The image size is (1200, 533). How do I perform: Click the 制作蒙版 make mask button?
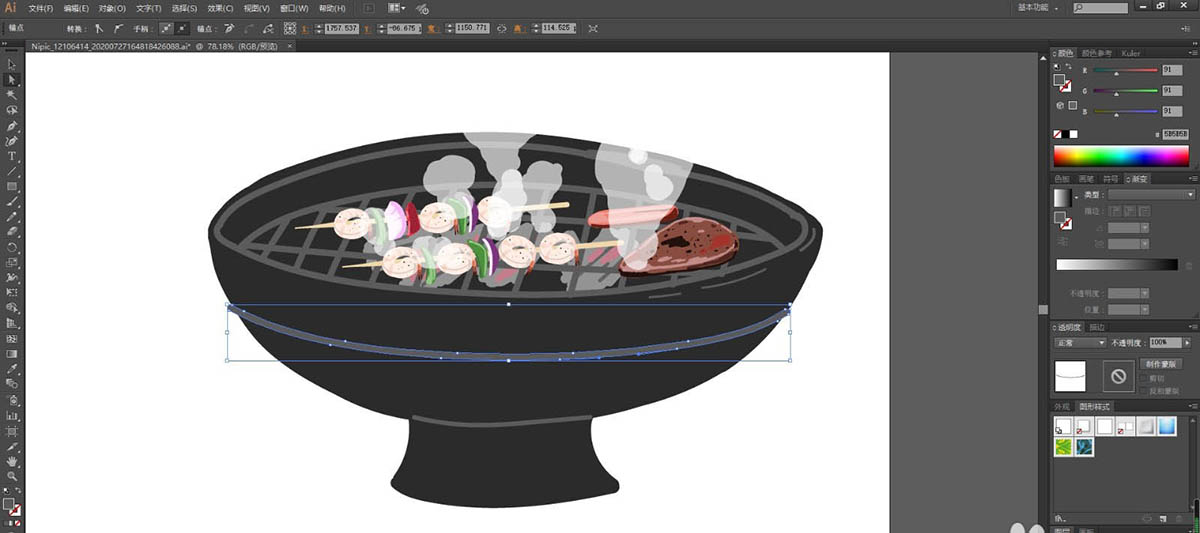coord(1161,364)
